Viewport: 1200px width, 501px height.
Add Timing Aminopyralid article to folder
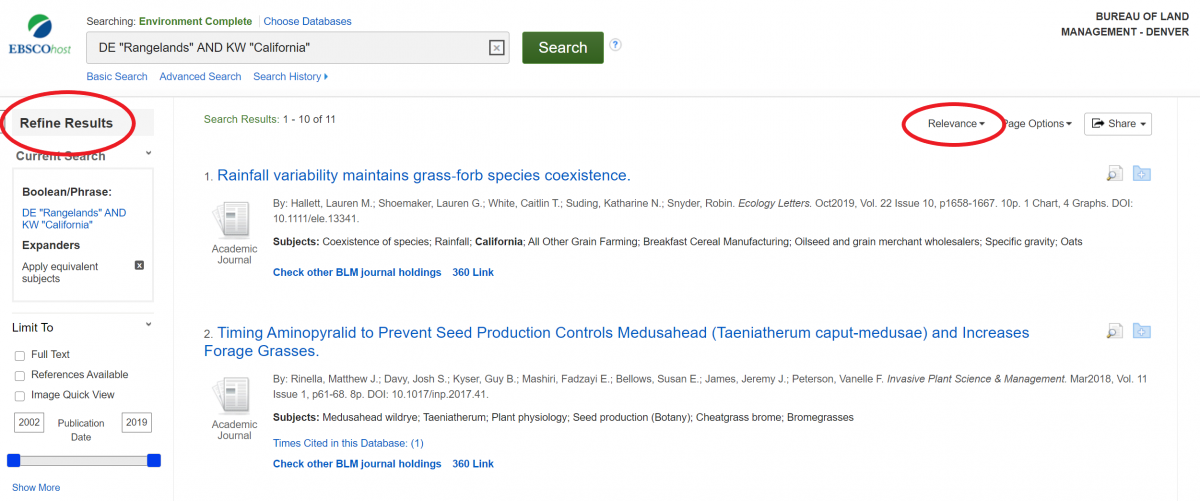click(x=1142, y=331)
